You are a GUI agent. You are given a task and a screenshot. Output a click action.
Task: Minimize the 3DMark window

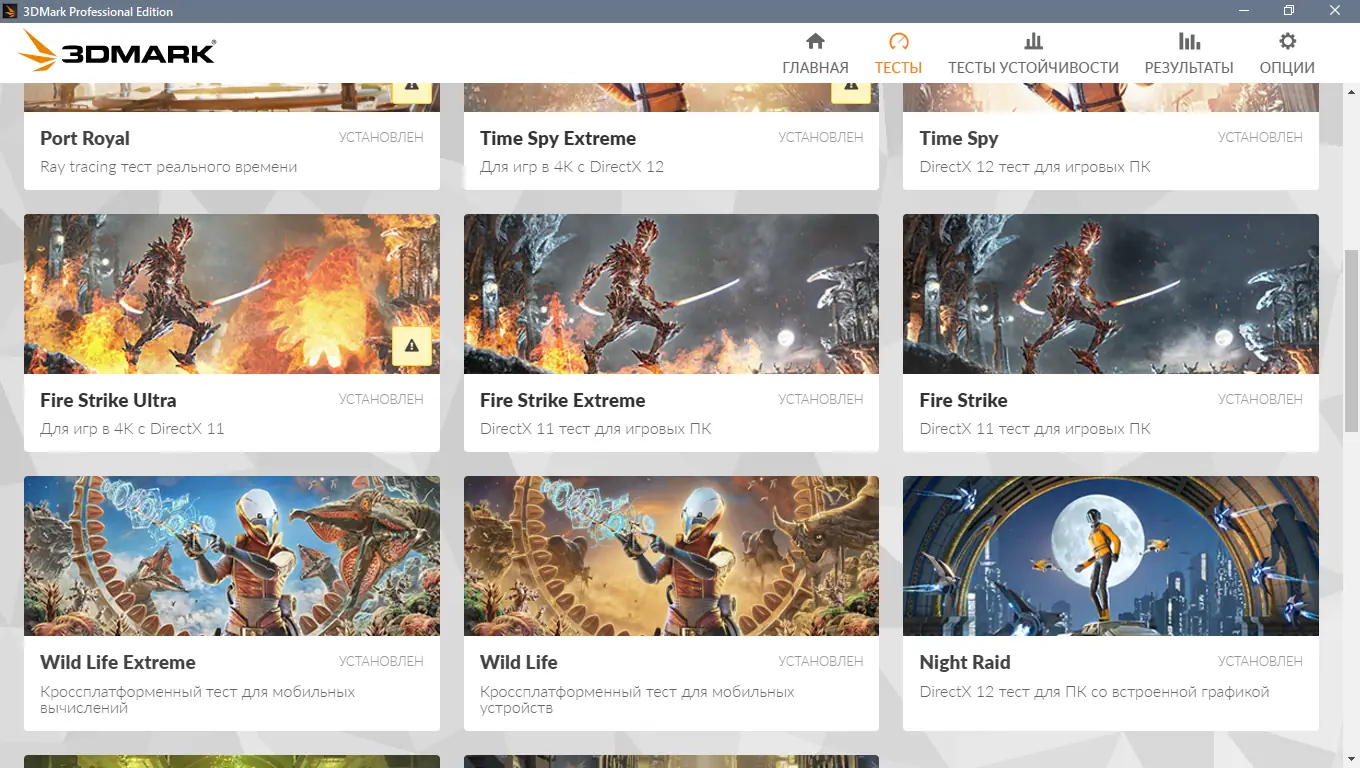point(1243,11)
